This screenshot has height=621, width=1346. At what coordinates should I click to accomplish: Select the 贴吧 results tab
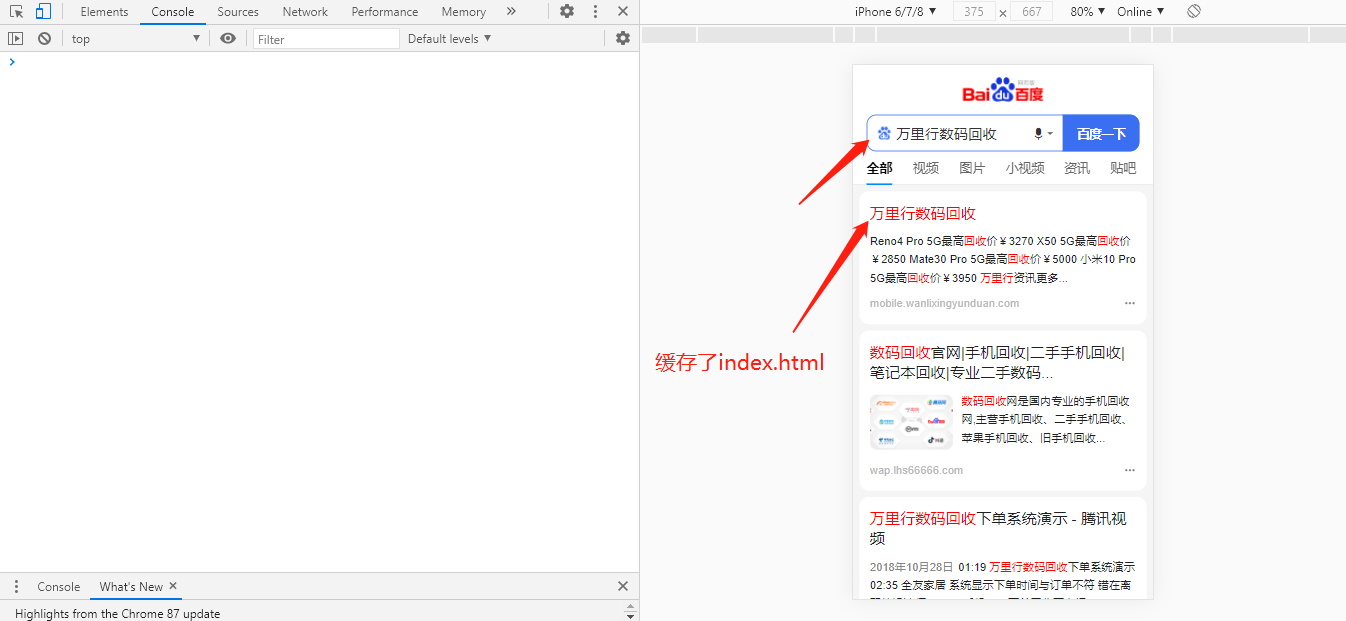point(1123,168)
